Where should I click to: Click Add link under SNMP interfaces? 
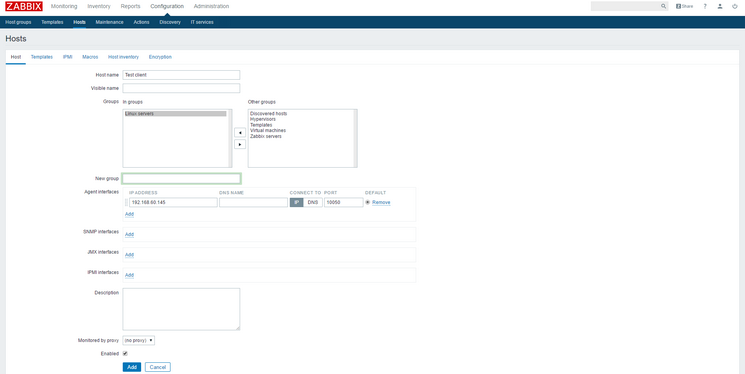click(x=129, y=235)
